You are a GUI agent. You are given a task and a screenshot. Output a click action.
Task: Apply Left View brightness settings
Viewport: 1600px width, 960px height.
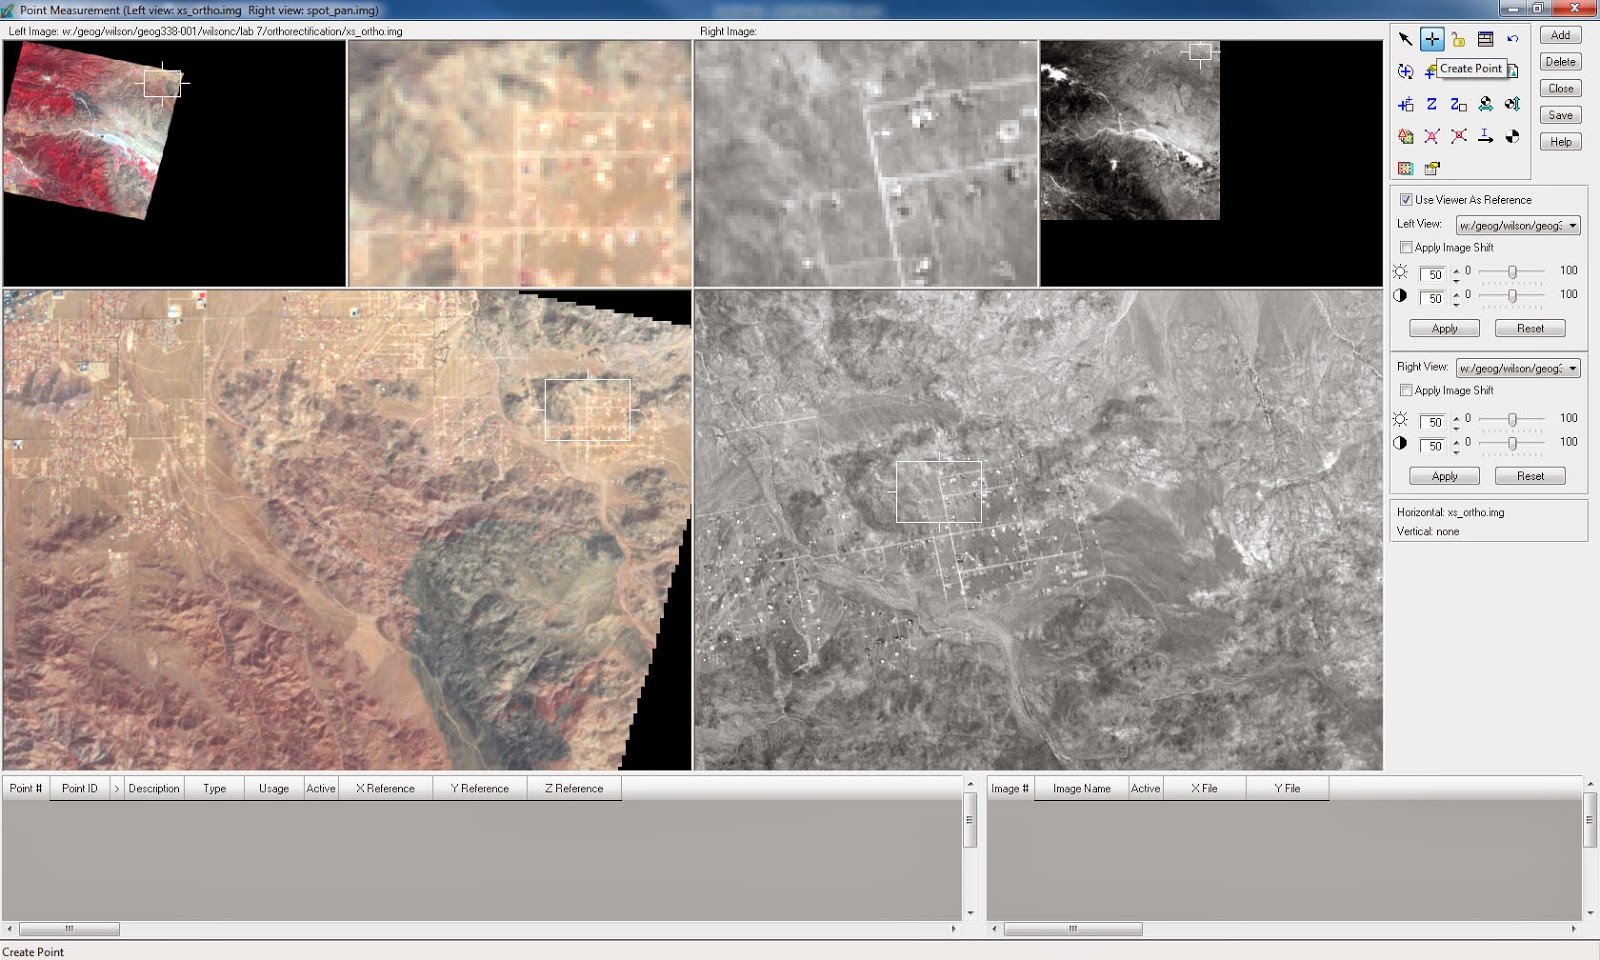click(1444, 329)
